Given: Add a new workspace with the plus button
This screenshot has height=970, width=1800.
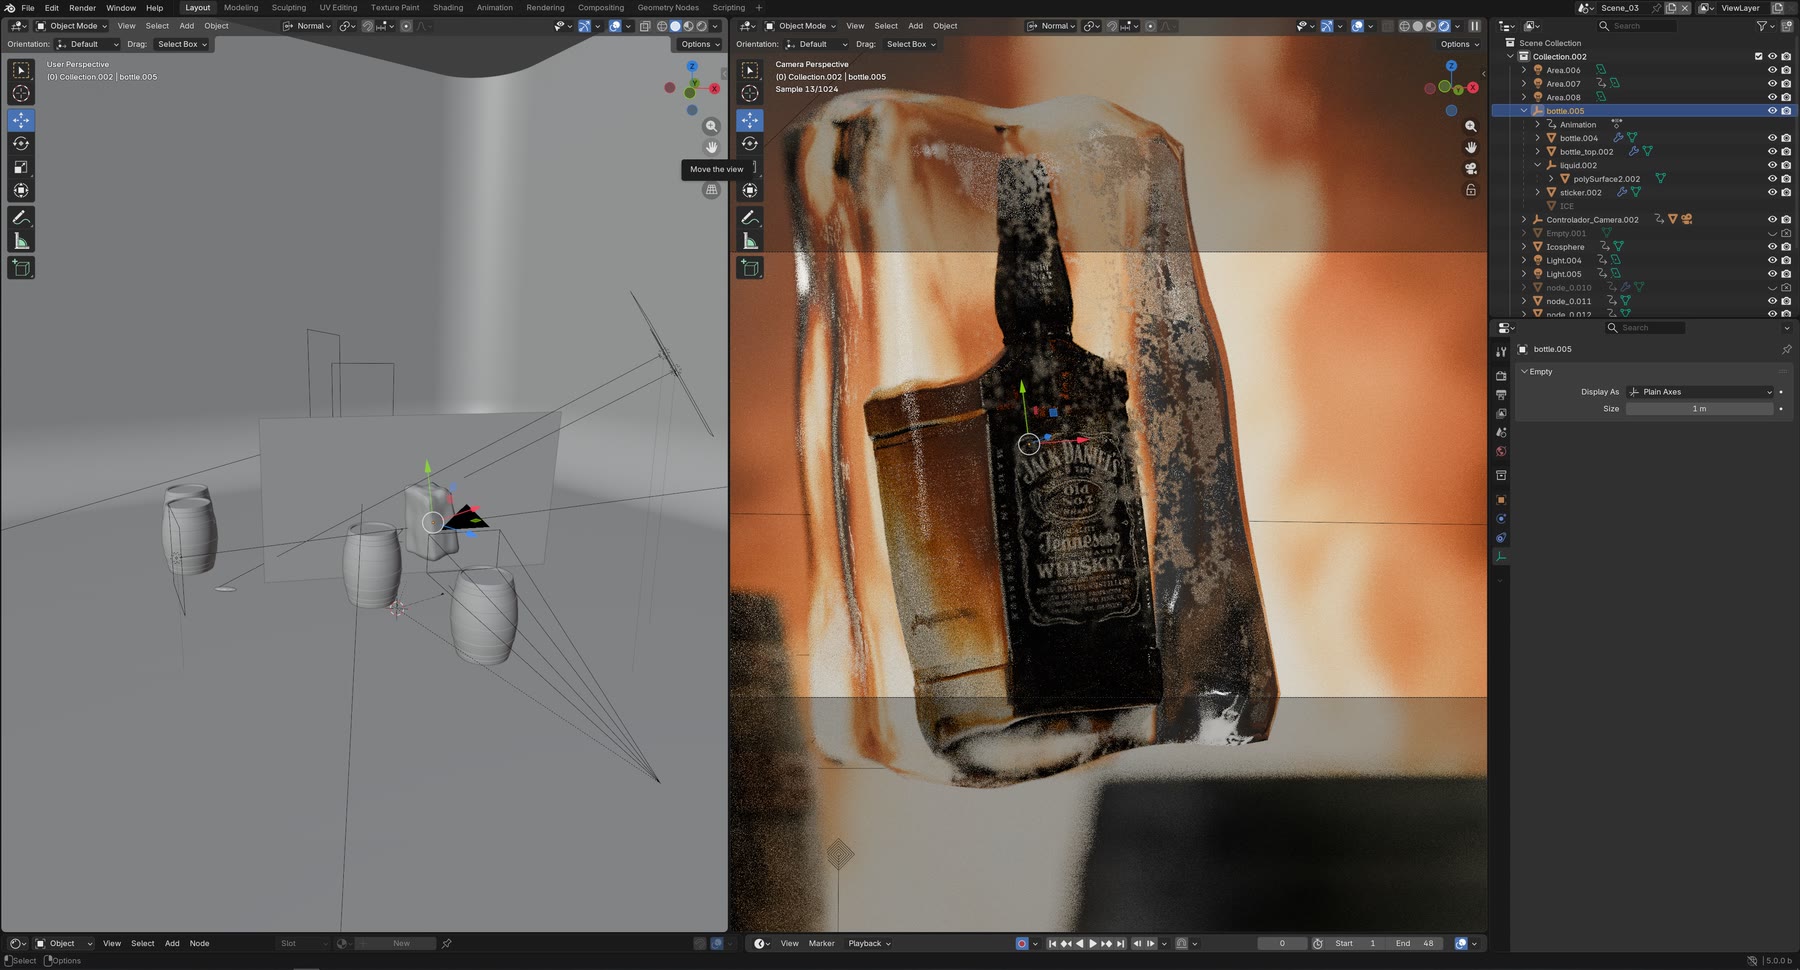Looking at the screenshot, I should click(x=759, y=8).
